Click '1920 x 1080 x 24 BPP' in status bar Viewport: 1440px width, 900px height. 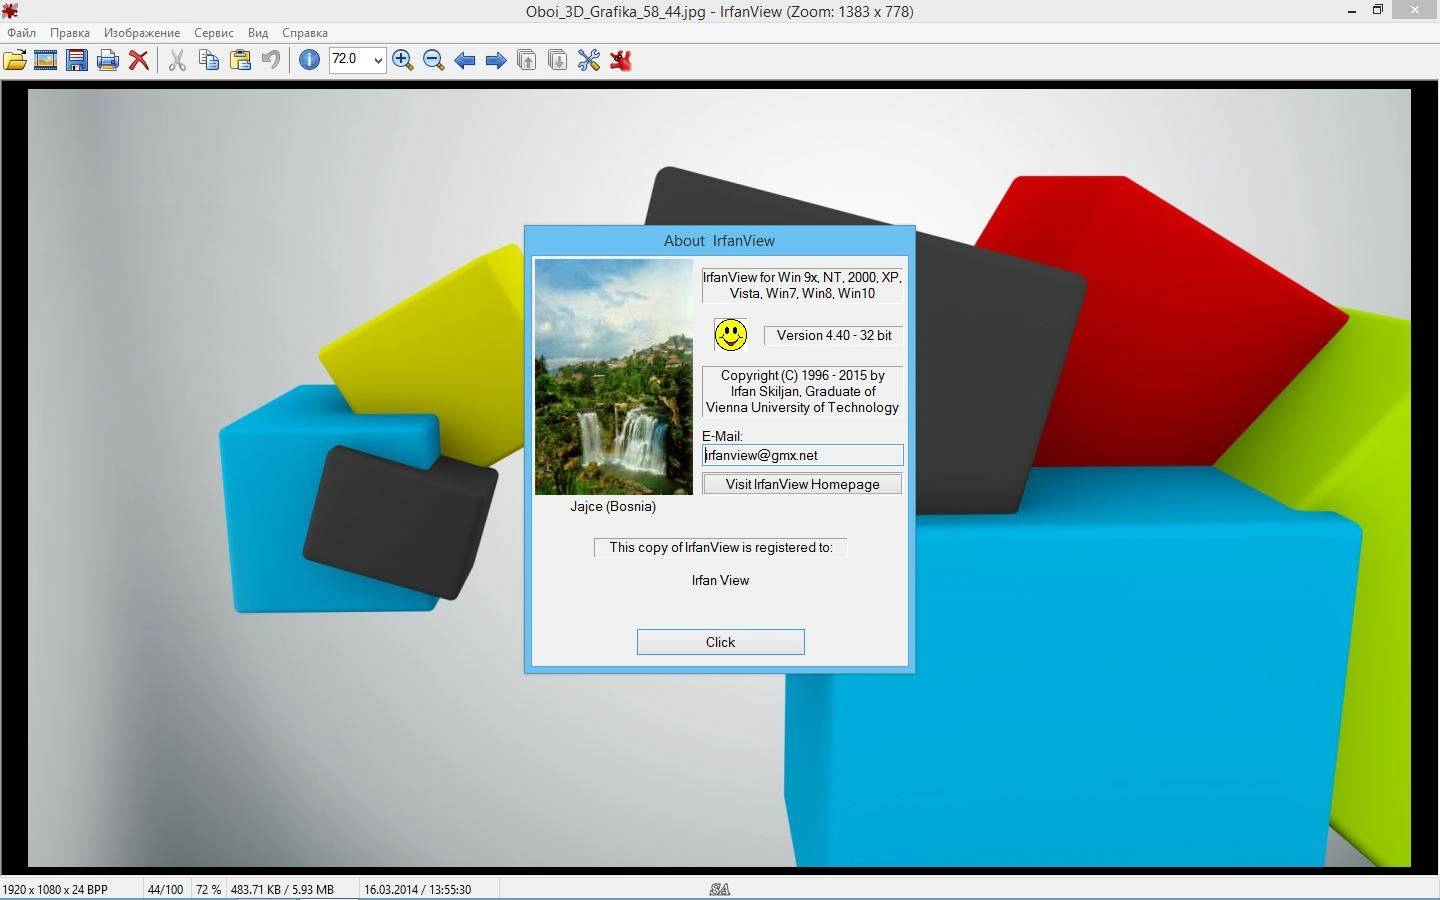coord(55,889)
